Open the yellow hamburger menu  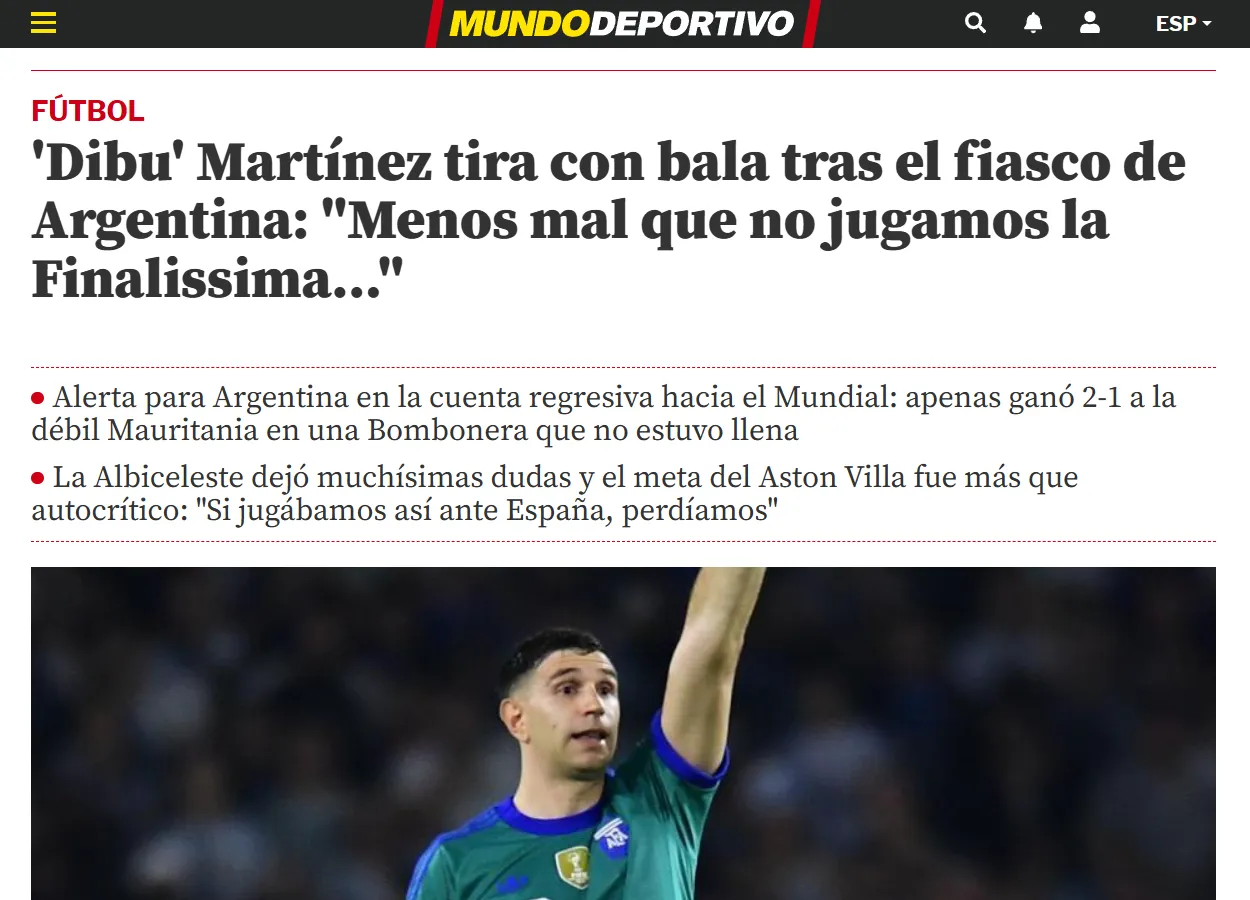(43, 23)
